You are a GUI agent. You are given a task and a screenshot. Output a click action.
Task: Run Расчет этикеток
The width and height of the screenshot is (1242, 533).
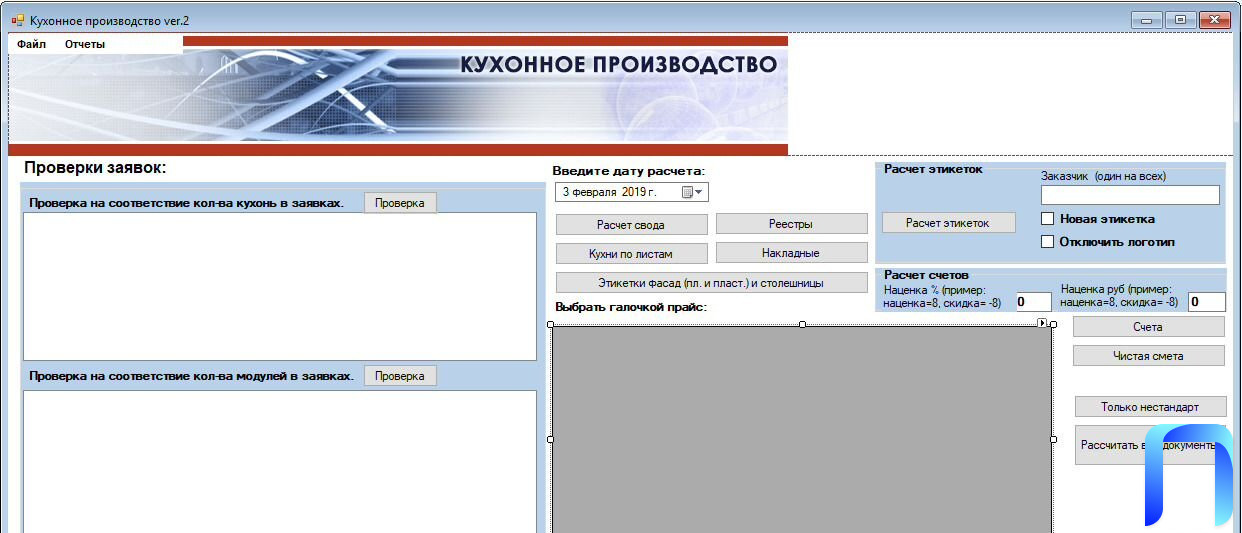[x=948, y=223]
